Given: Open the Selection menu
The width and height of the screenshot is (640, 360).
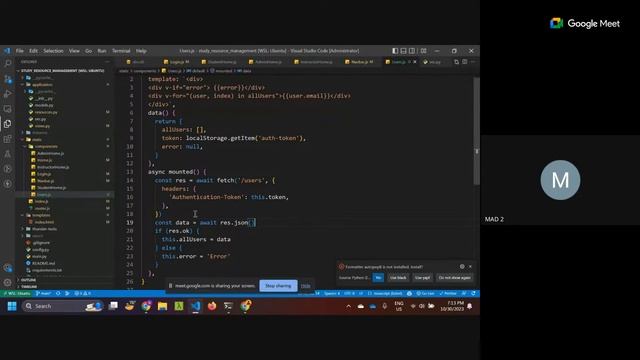Looking at the screenshot, I should (x=53, y=51).
